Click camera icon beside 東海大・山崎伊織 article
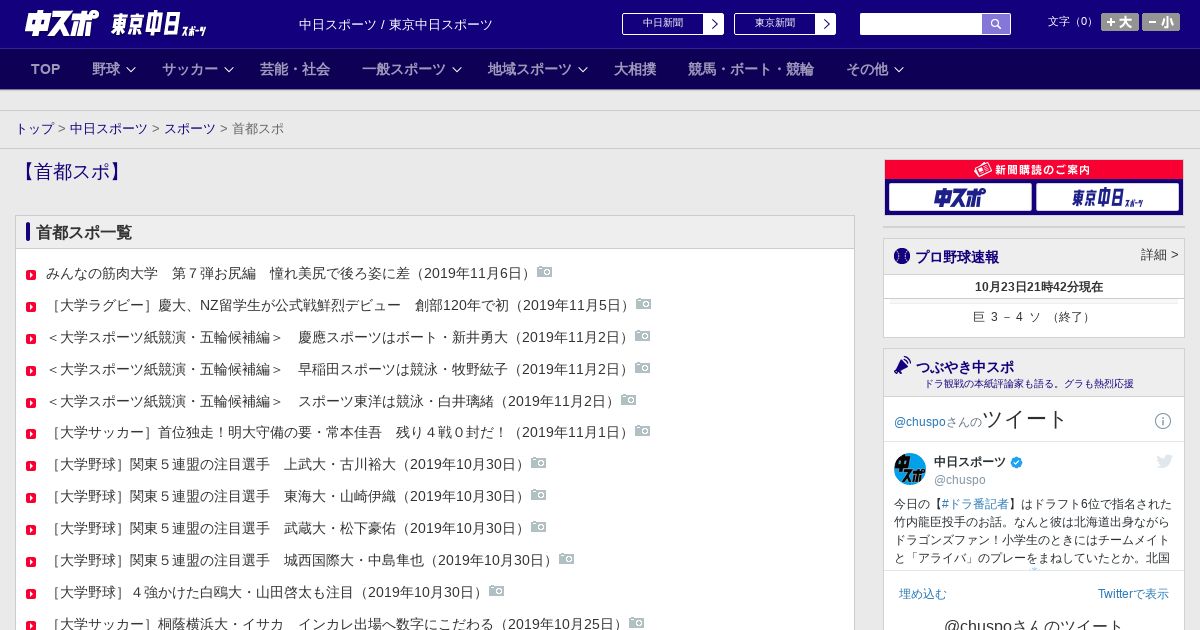Image resolution: width=1200 pixels, height=630 pixels. 539,495
